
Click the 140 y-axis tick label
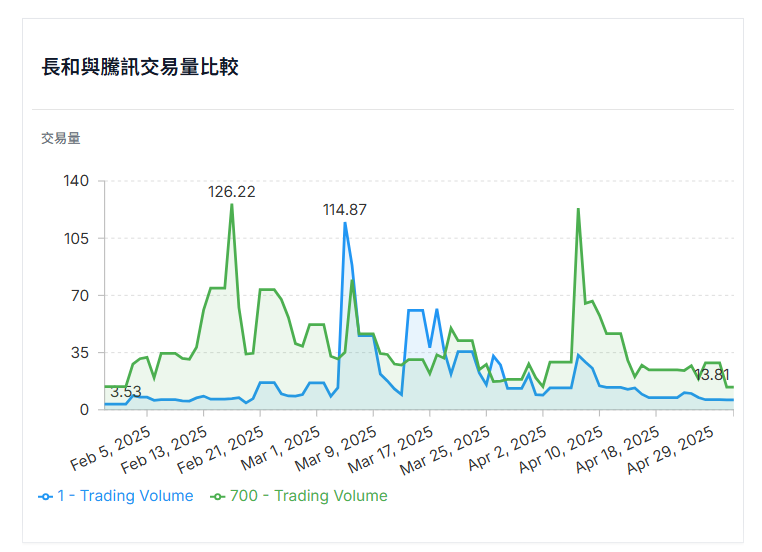[76, 181]
